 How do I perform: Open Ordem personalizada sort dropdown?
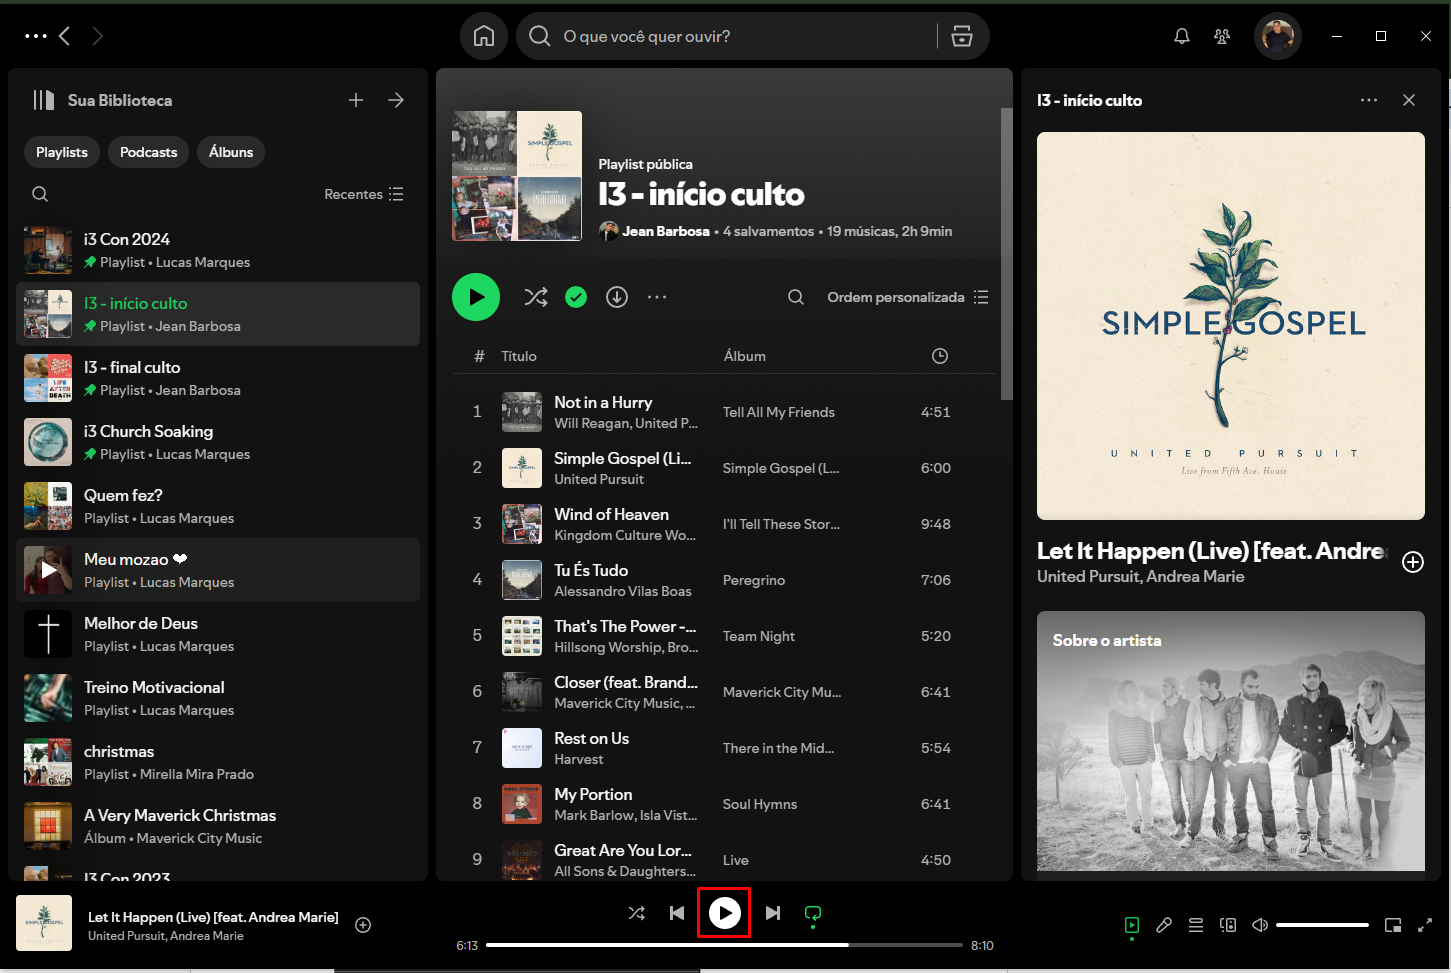(908, 297)
